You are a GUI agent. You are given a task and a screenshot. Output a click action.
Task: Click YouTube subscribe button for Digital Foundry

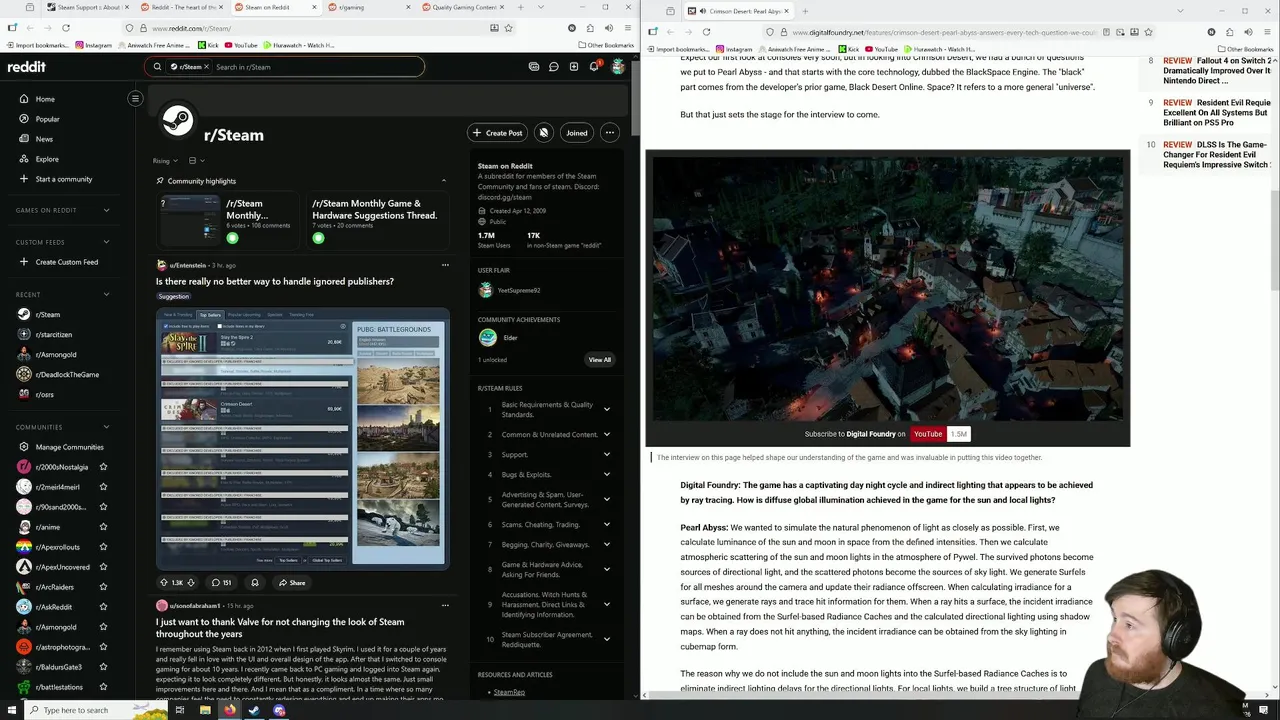[928, 434]
